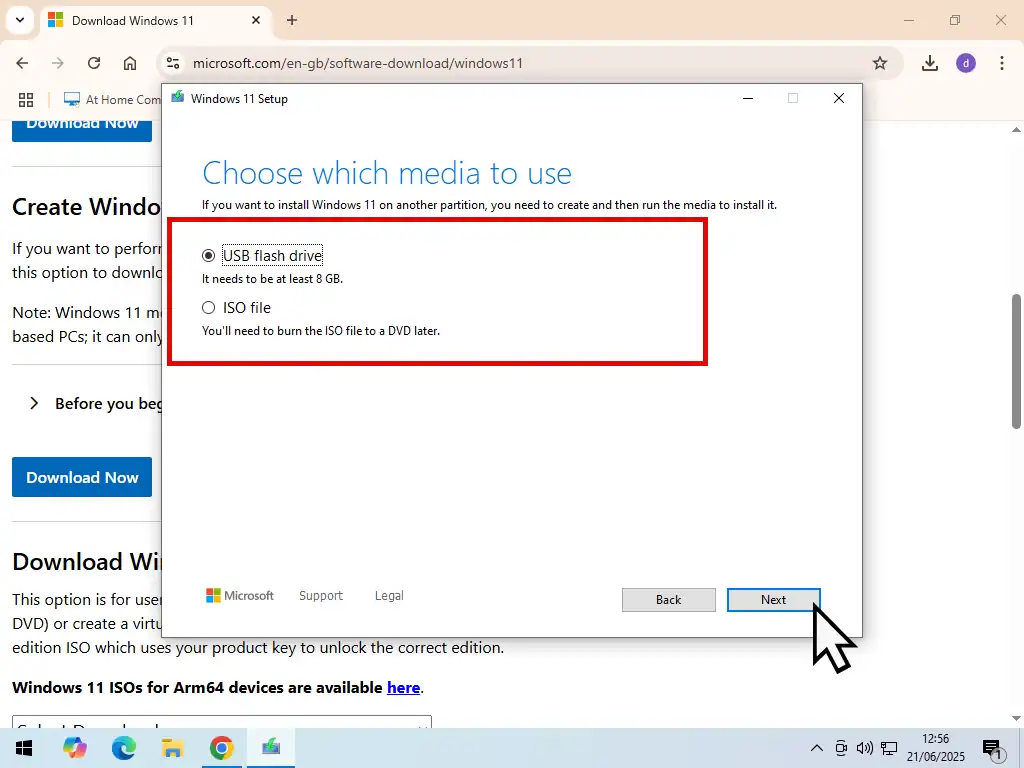Select the USB flash drive option

tap(209, 256)
